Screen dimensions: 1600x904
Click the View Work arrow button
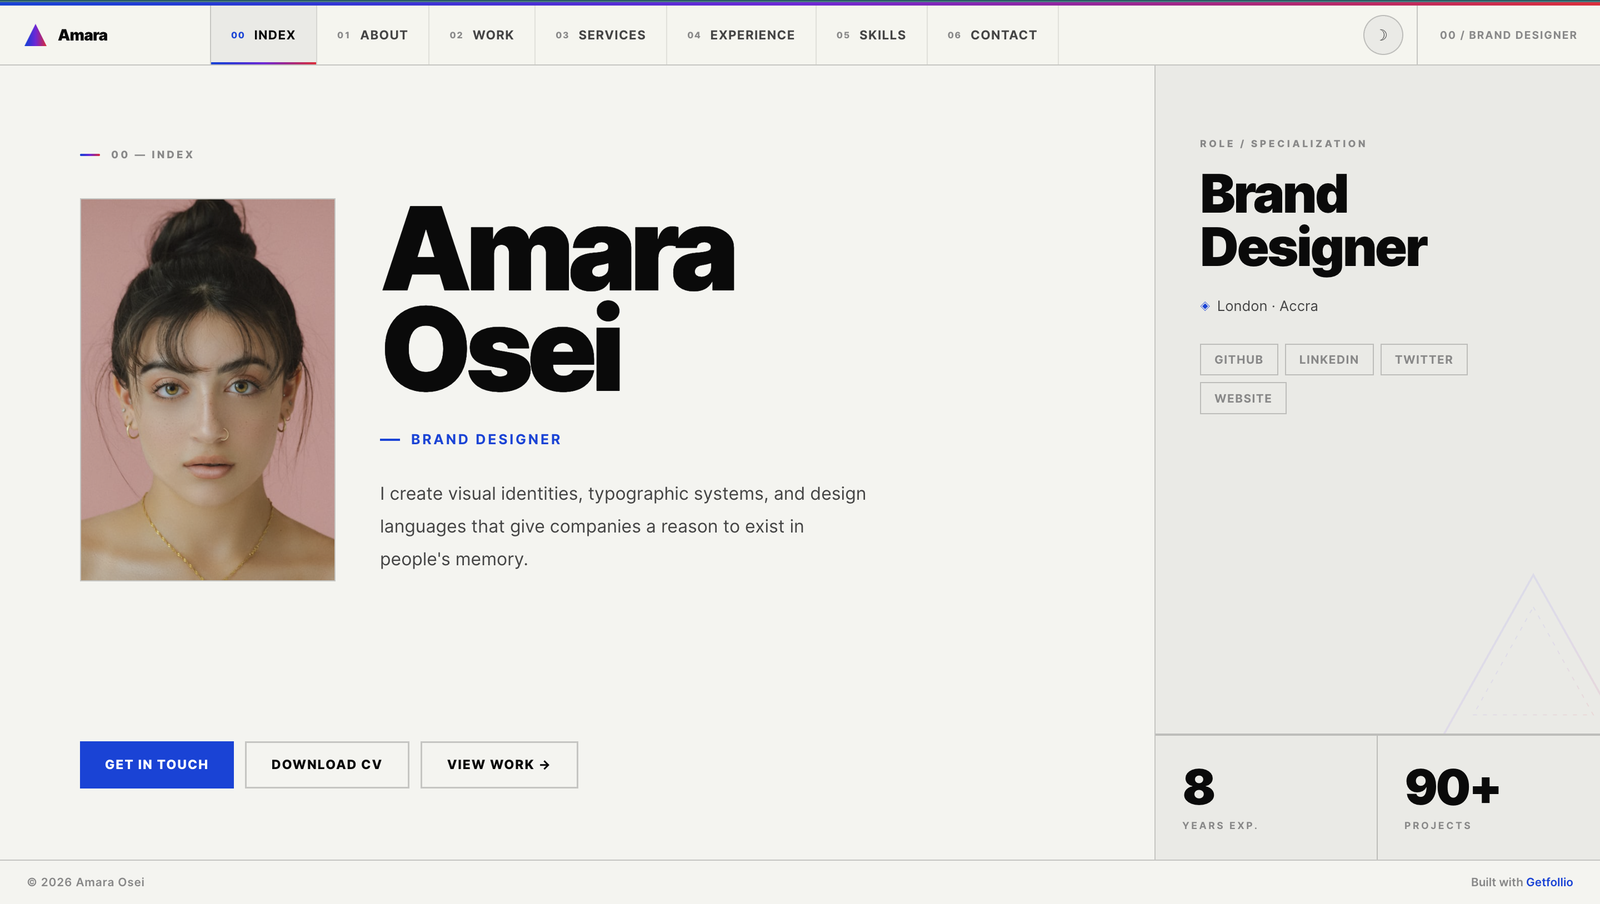(x=499, y=765)
